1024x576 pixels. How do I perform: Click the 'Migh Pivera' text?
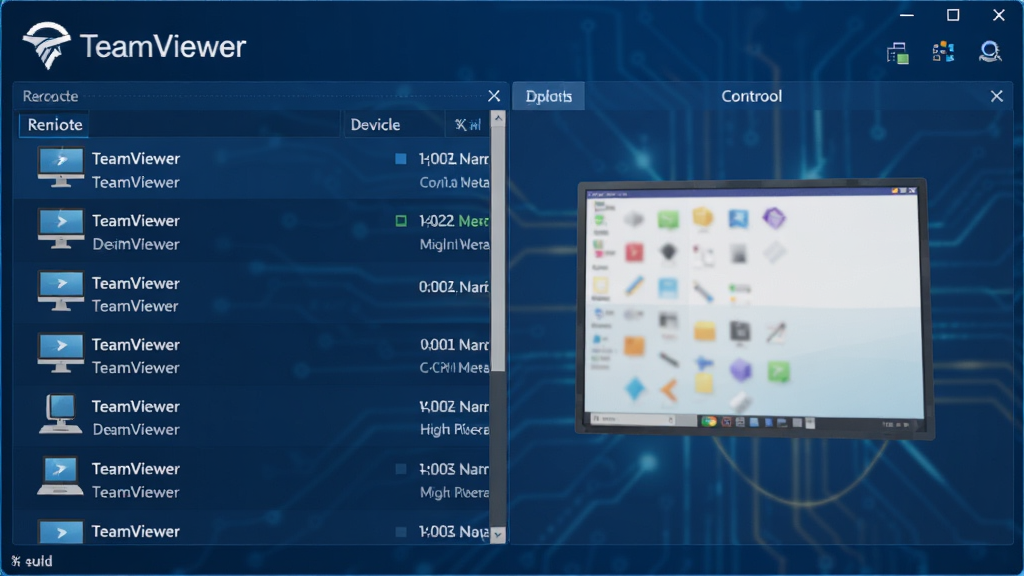tap(454, 492)
